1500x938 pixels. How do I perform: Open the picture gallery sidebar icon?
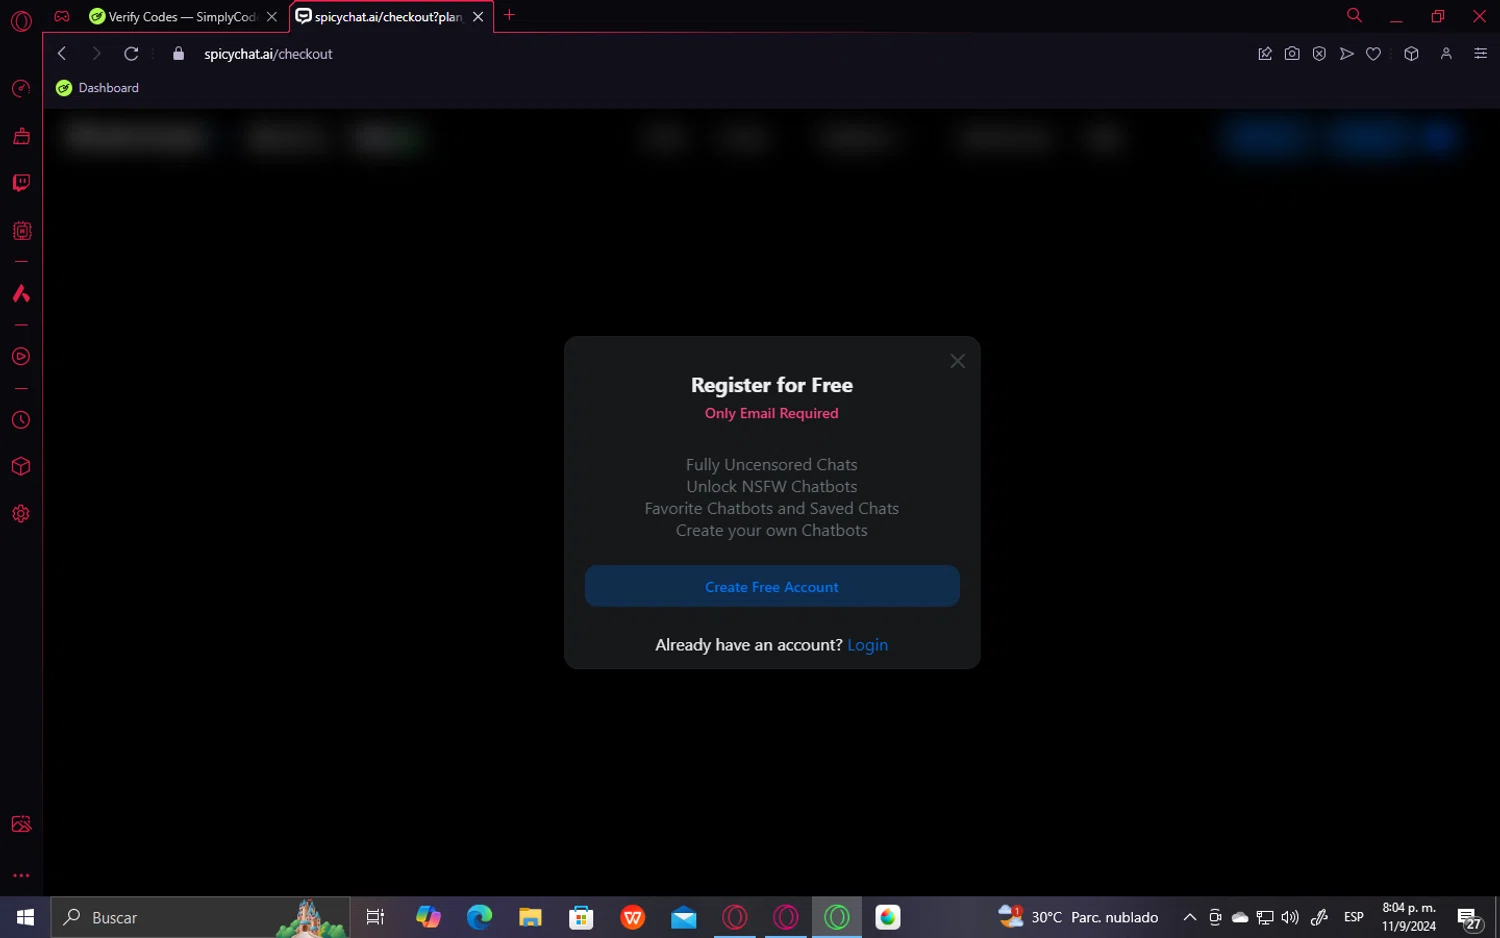[21, 824]
